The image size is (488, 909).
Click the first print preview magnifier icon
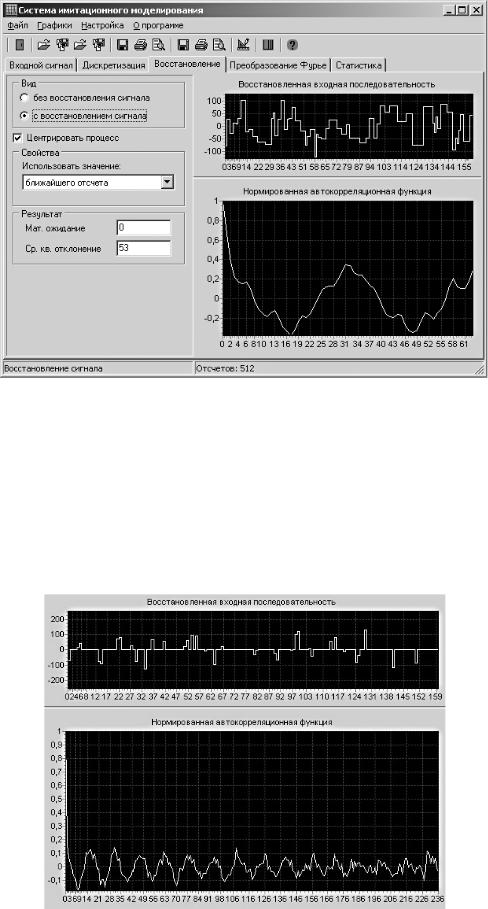pos(158,45)
